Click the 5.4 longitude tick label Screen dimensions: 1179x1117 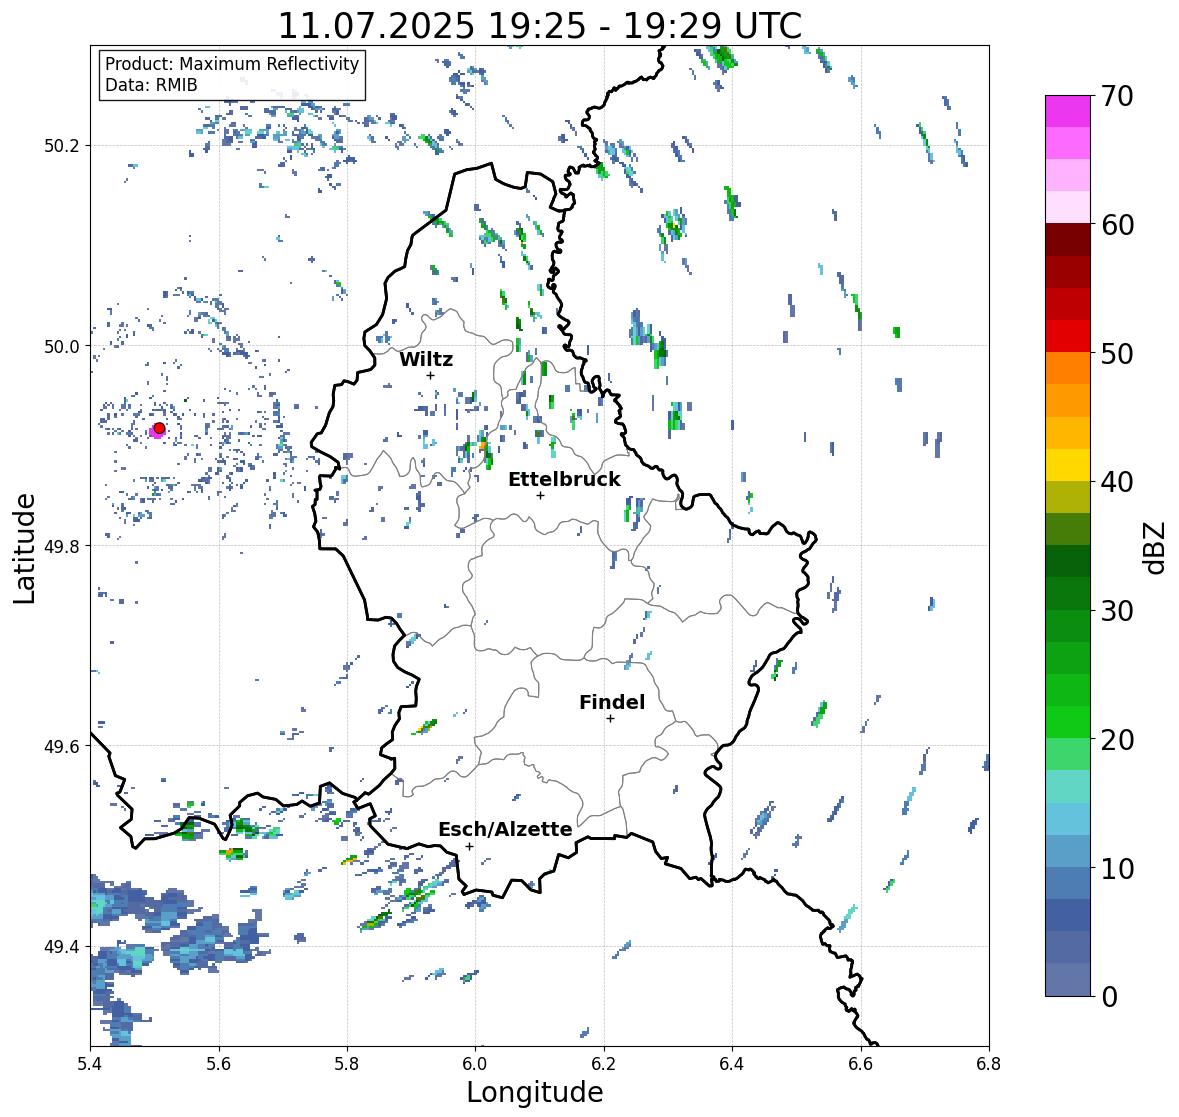90,1063
